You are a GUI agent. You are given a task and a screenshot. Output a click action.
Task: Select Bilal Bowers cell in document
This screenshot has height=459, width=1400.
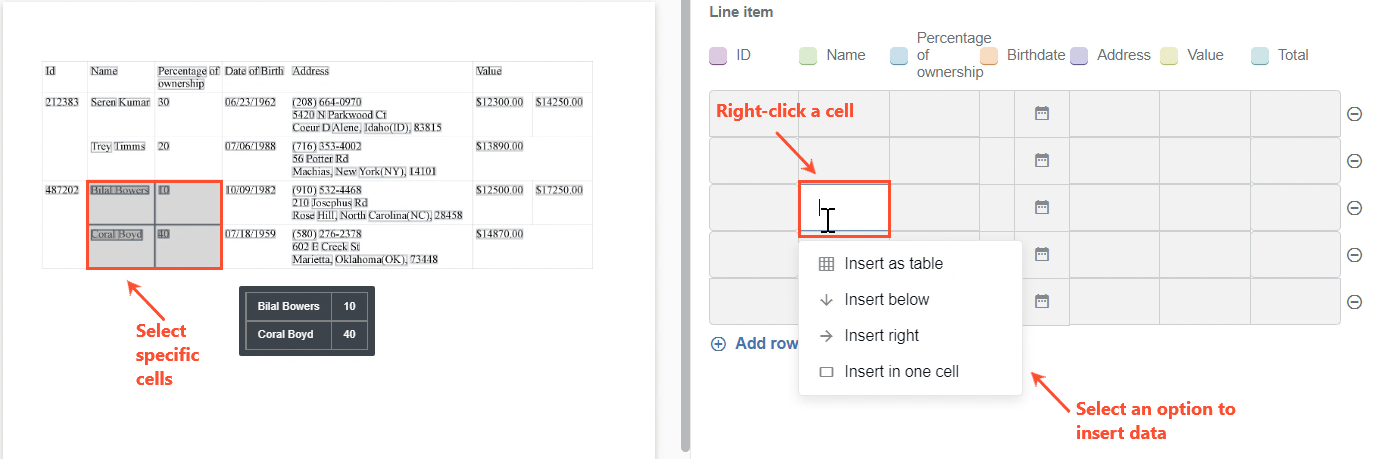click(121, 203)
